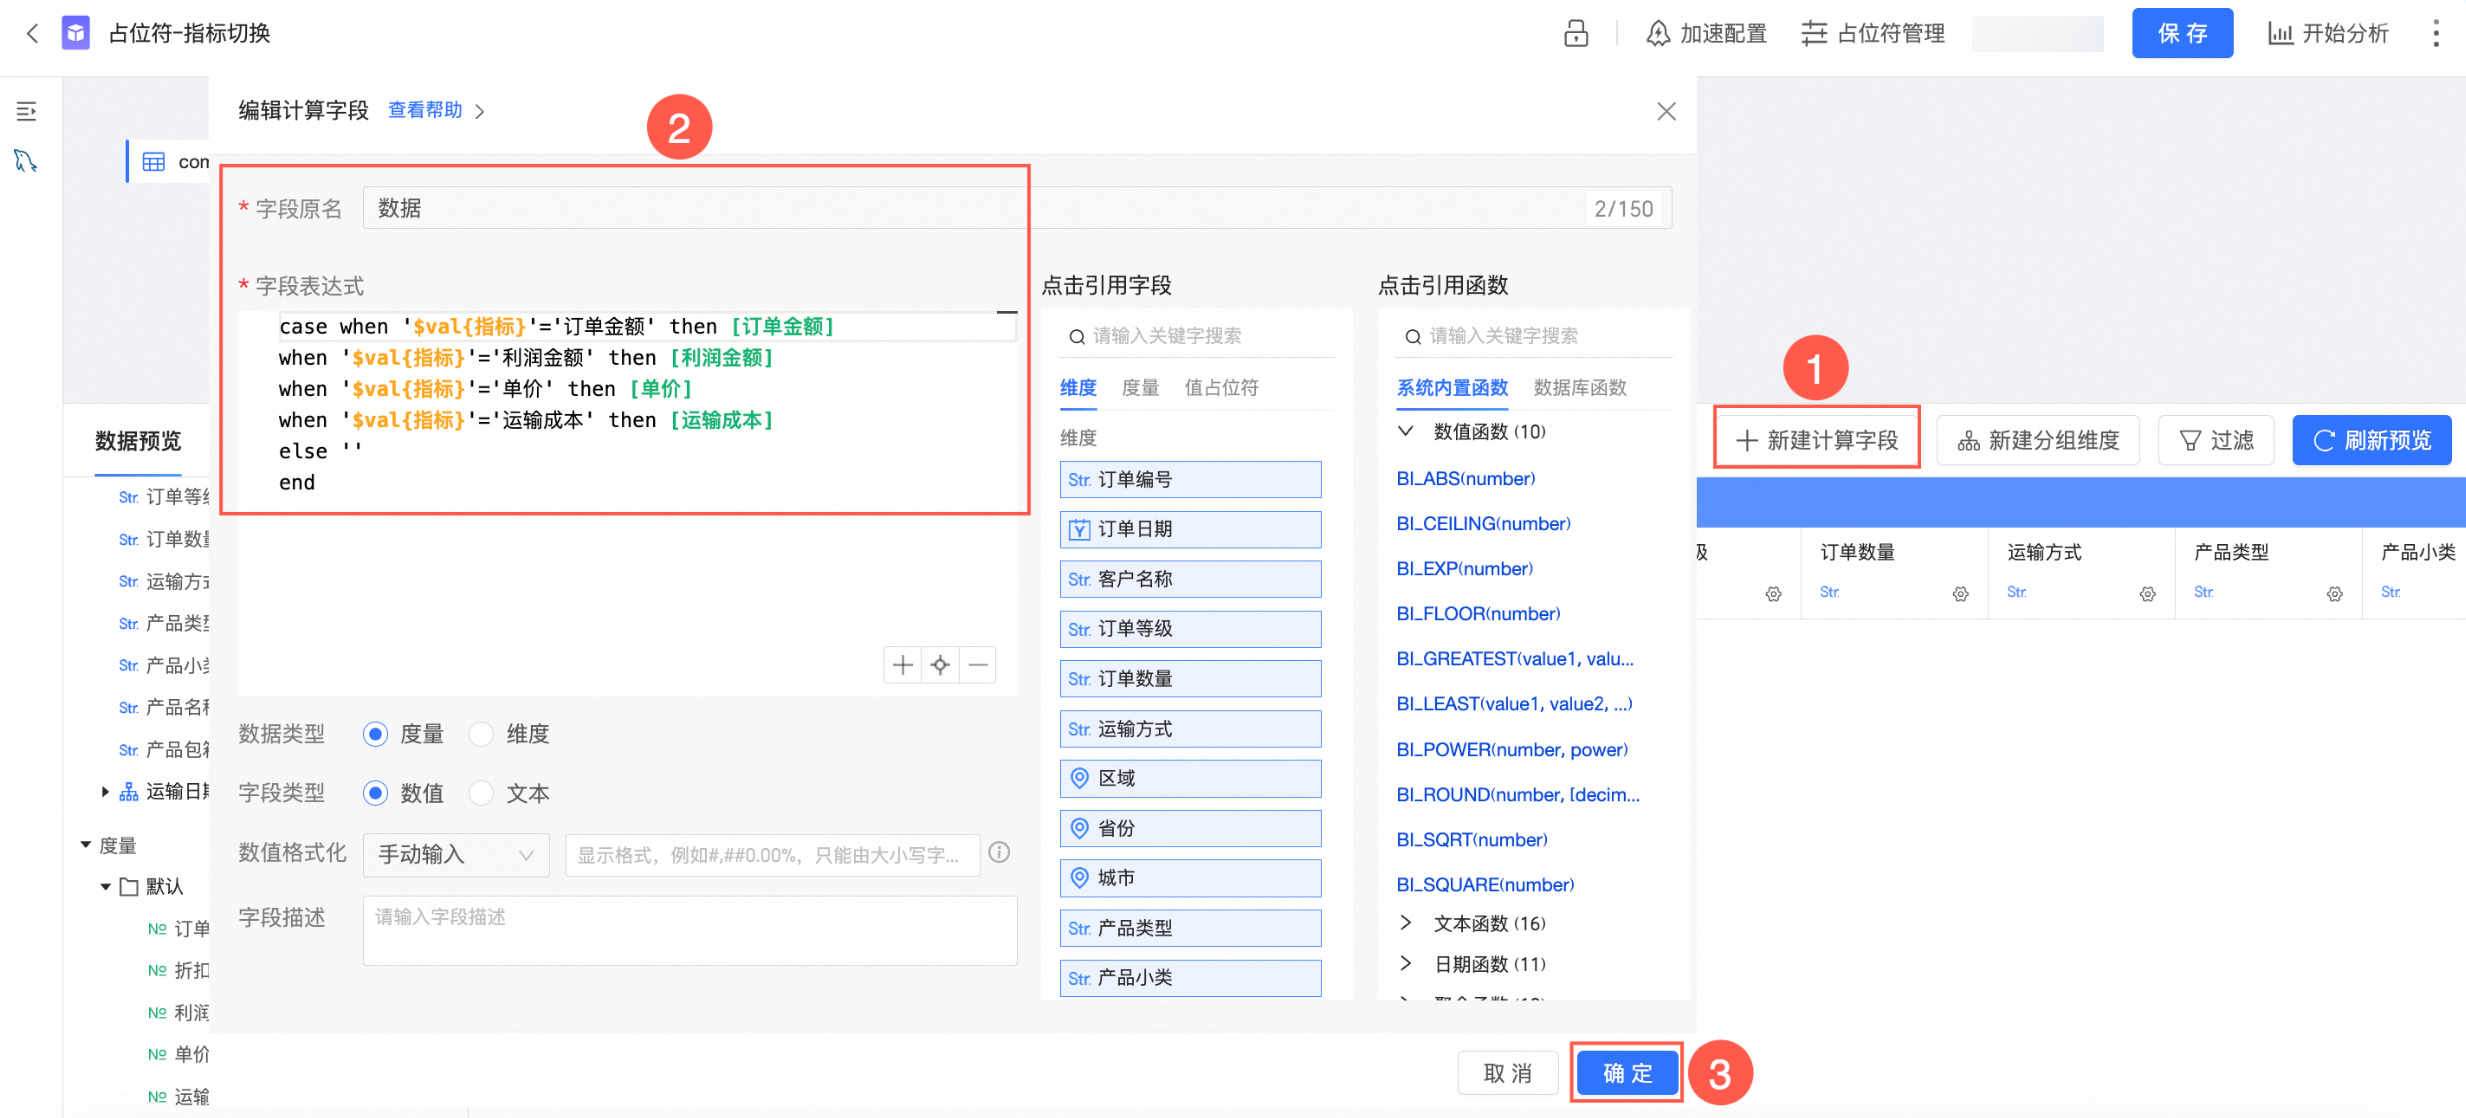2466x1118 pixels.
Task: Open 查看帮助 link
Action: [x=425, y=110]
